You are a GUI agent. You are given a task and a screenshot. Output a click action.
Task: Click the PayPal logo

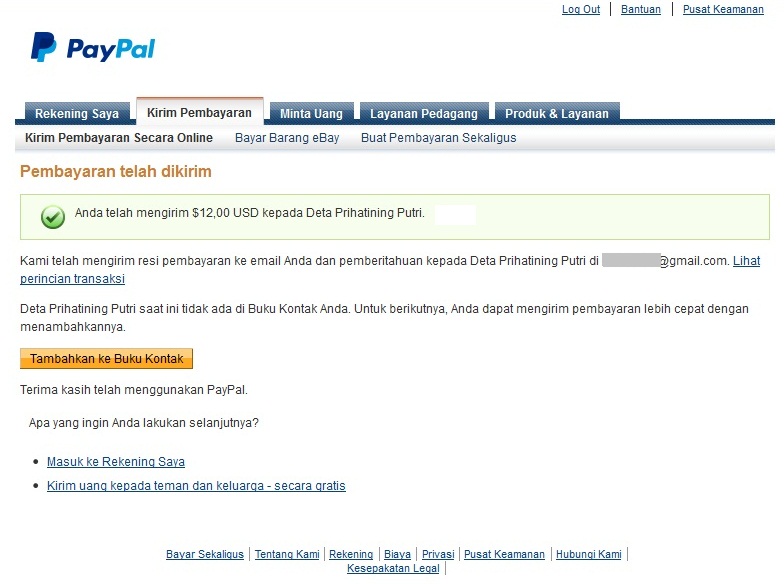93,48
